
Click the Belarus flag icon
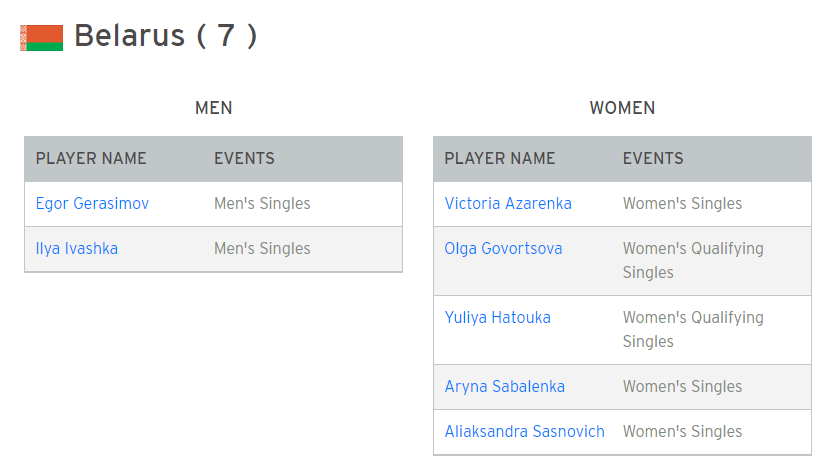click(x=41, y=38)
